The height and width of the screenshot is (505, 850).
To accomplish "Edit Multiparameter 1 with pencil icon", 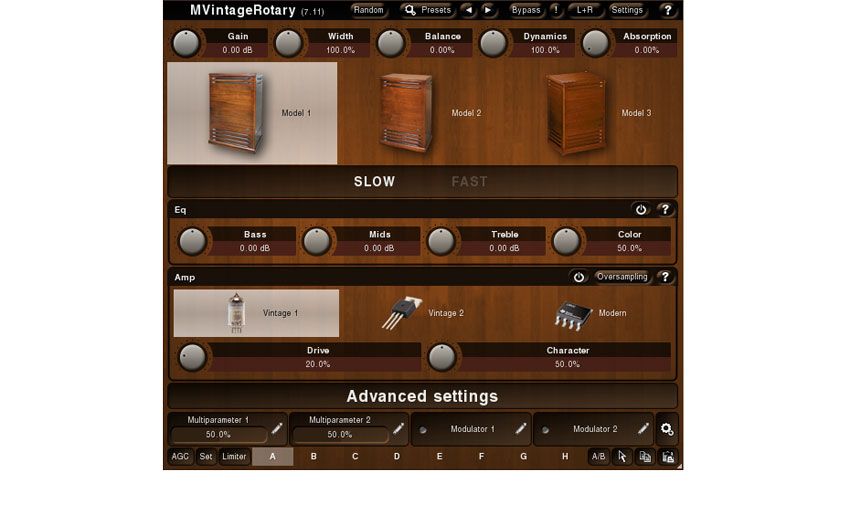I will 277,429.
